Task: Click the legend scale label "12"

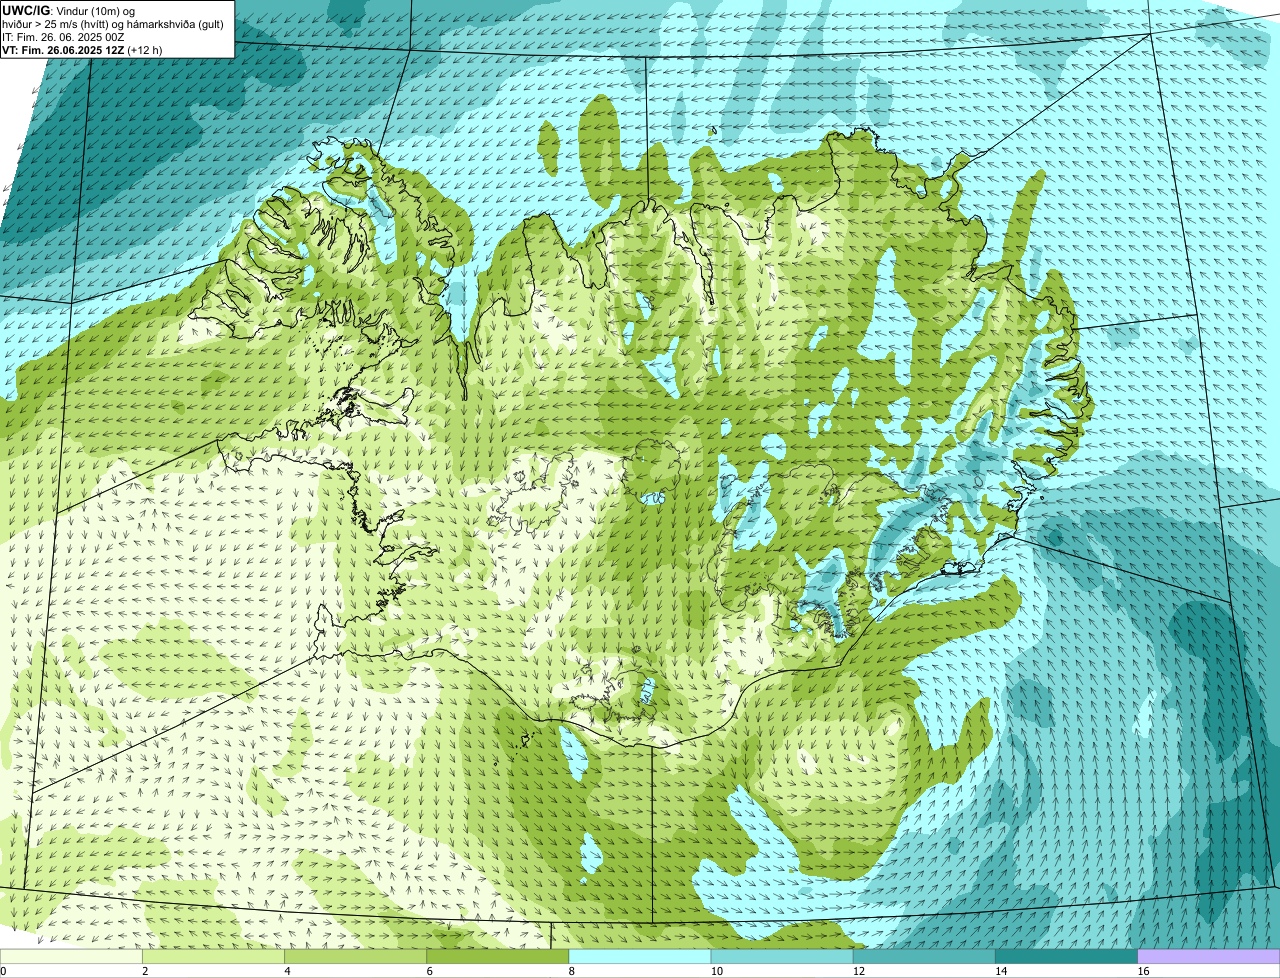Action: point(858,971)
